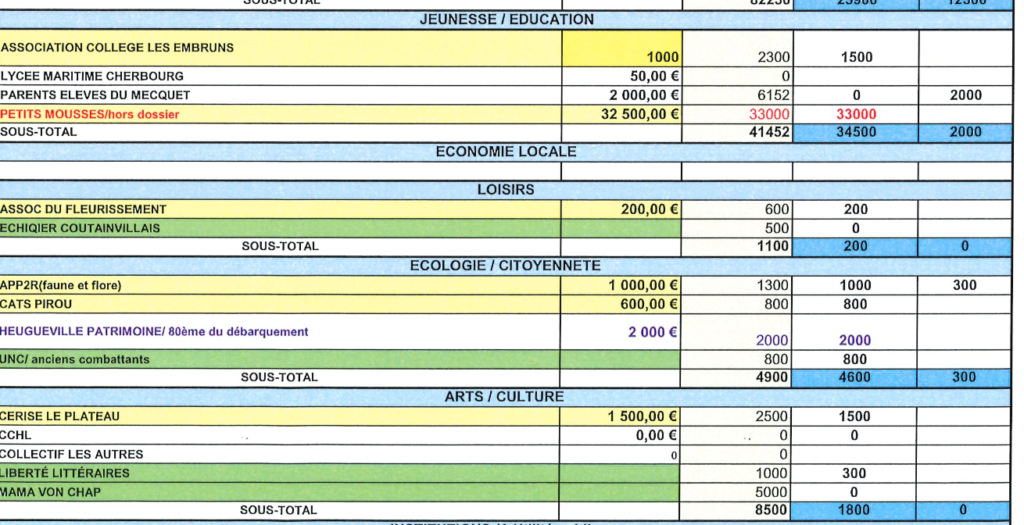Click the 32 500,00 € amount for Petits Mousses
The height and width of the screenshot is (525, 1024).
pos(640,114)
